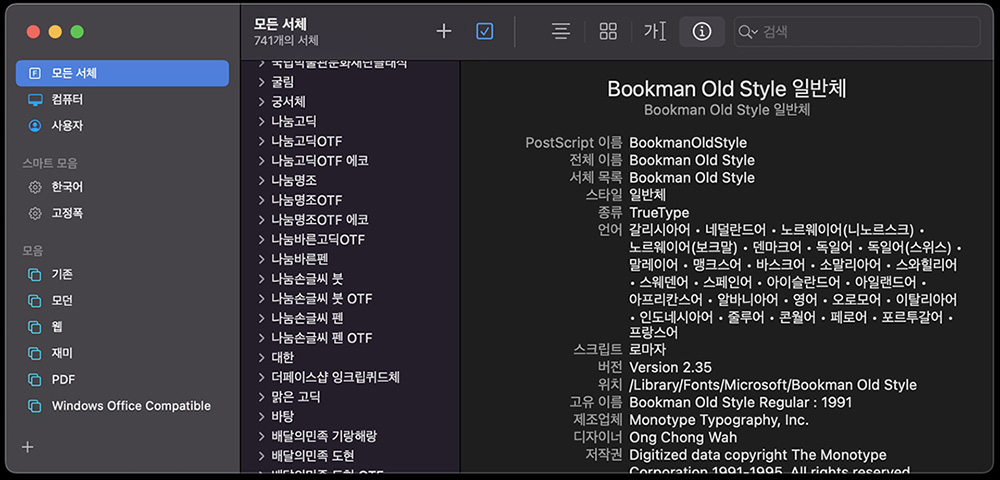Click the icon beside Windows Office Compatible
Image resolution: width=1000 pixels, height=480 pixels.
34,405
